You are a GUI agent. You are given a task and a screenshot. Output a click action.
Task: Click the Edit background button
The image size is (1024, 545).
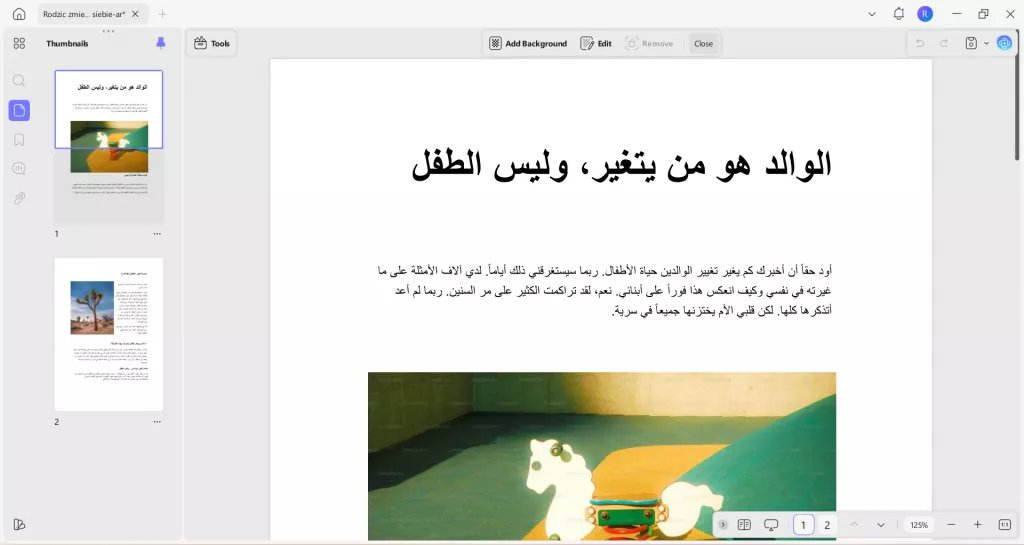coord(596,44)
